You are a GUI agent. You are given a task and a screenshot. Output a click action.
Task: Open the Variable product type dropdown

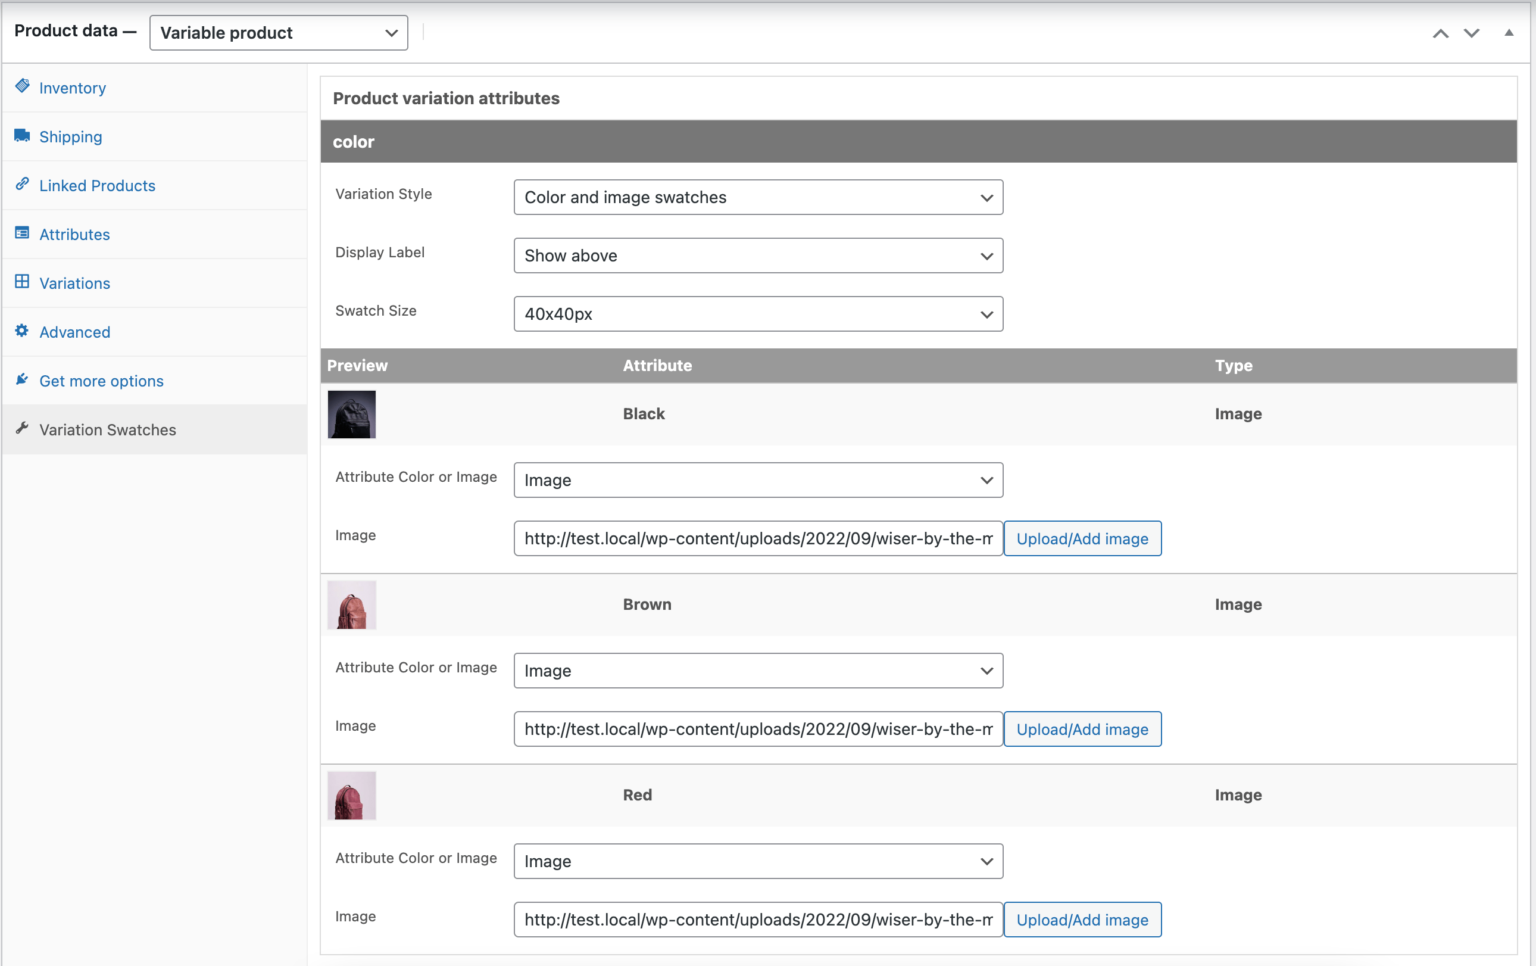click(x=278, y=33)
